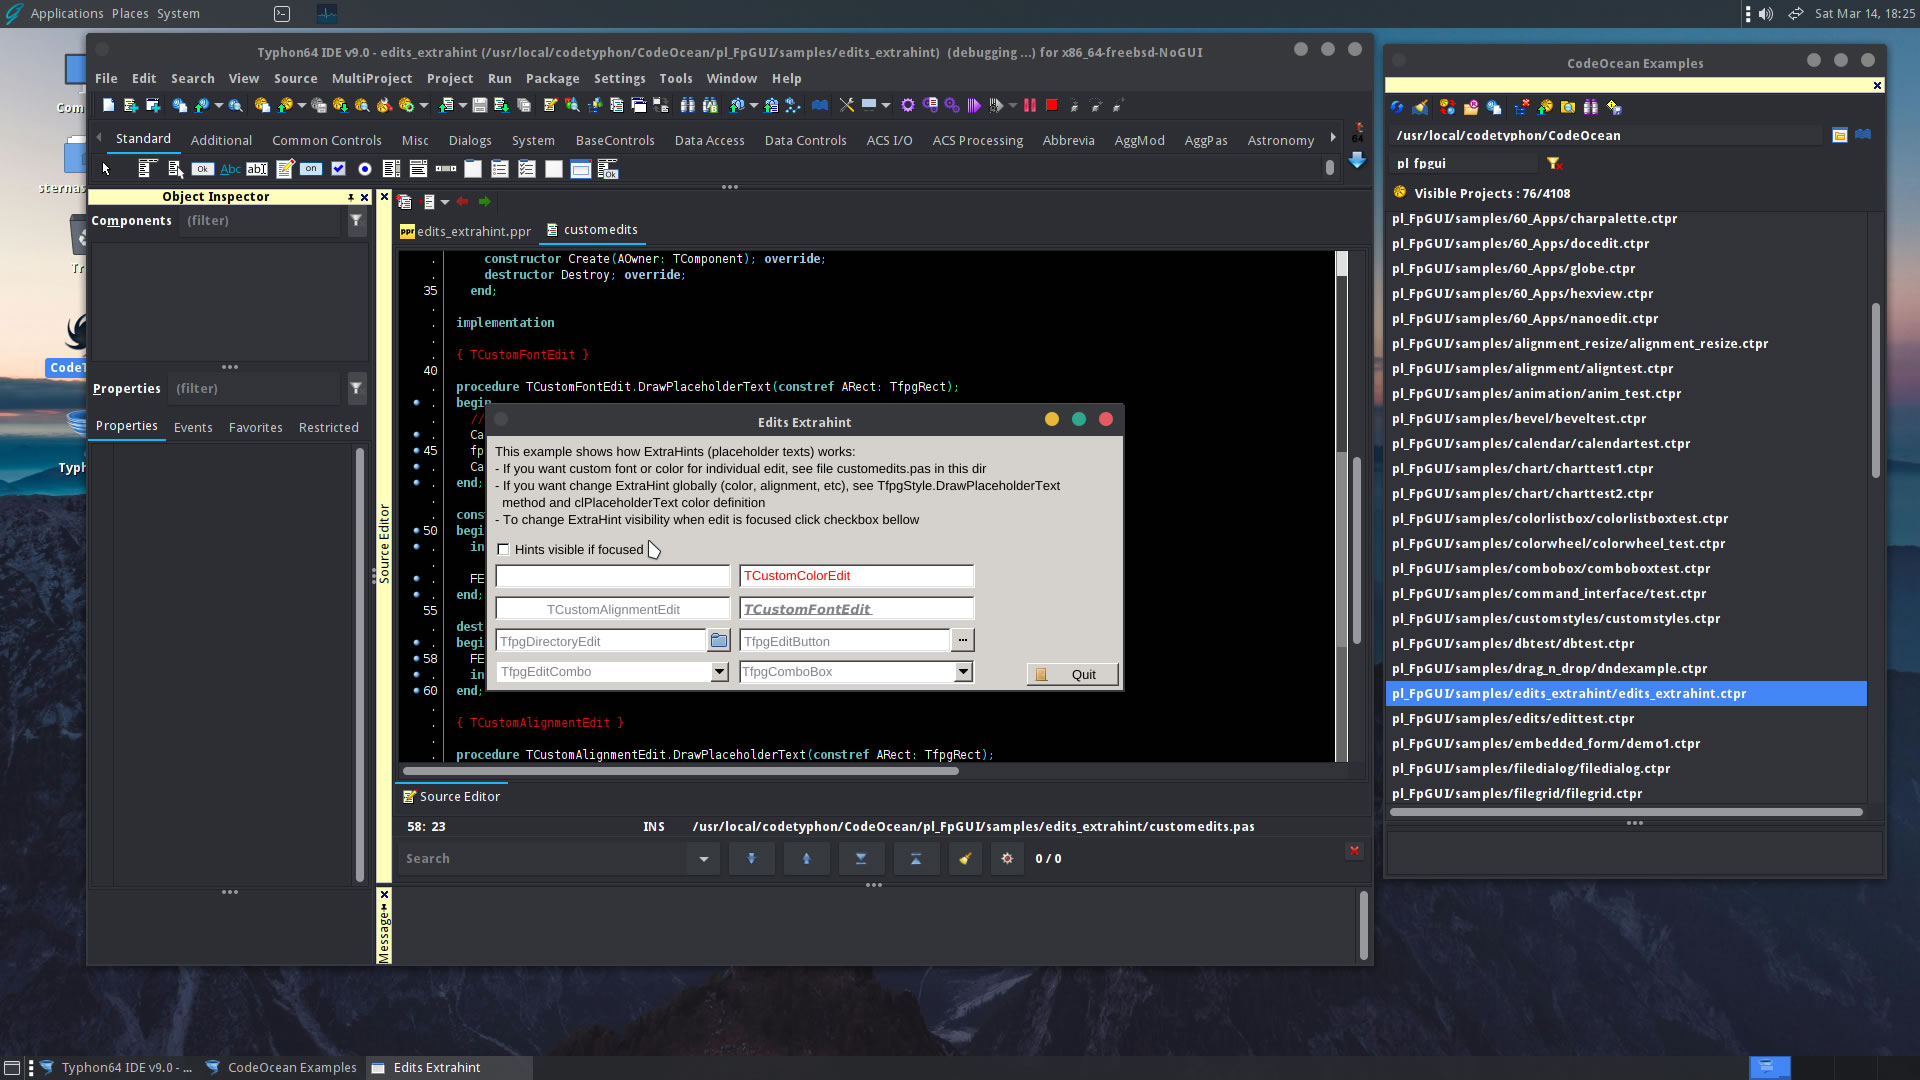The image size is (1920, 1080).
Task: Toggle Hints visible if focused checkbox
Action: (504, 550)
